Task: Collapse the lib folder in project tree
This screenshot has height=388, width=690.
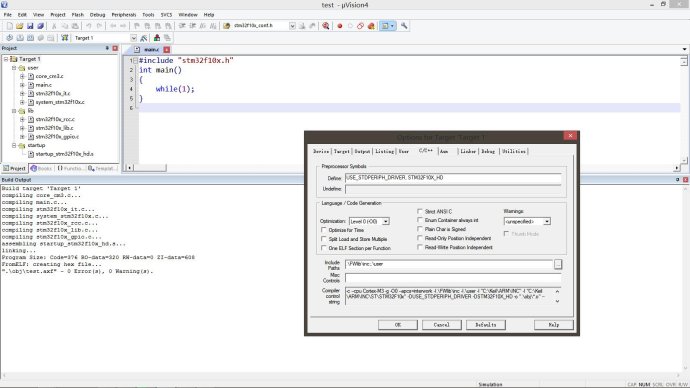Action: [14, 111]
